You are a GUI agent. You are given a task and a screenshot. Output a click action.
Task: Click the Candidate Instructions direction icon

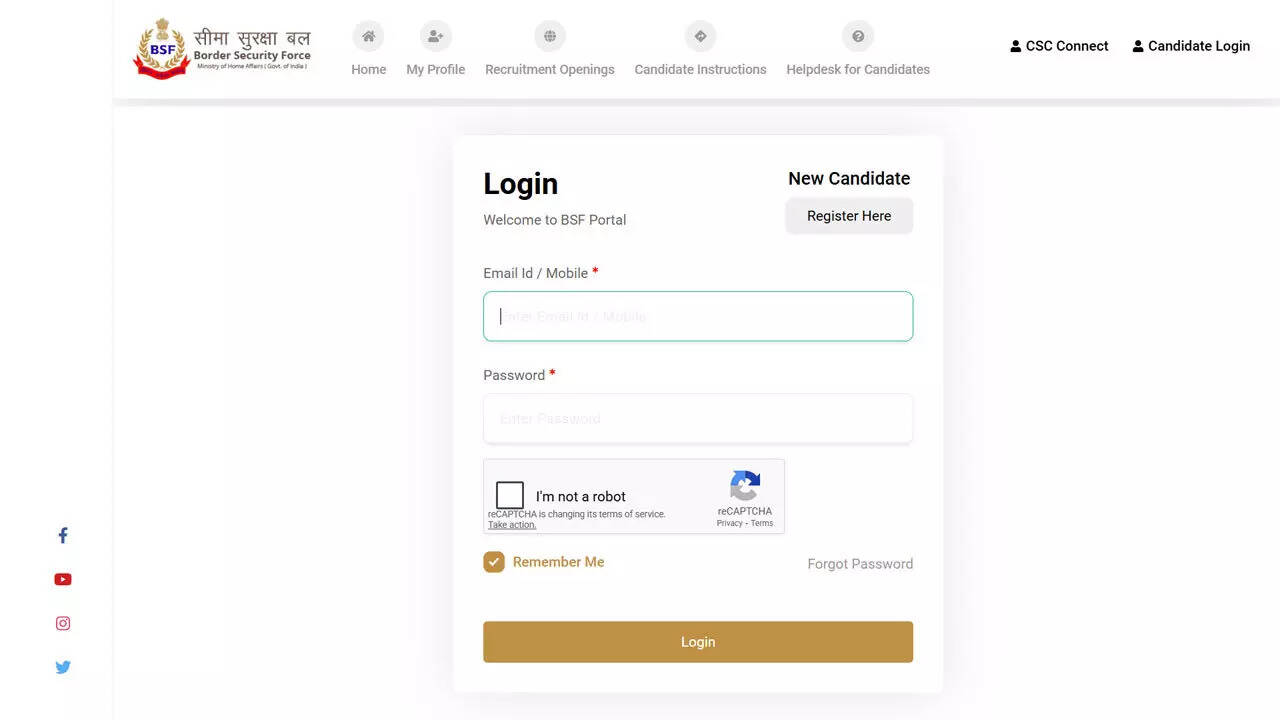pos(700,37)
